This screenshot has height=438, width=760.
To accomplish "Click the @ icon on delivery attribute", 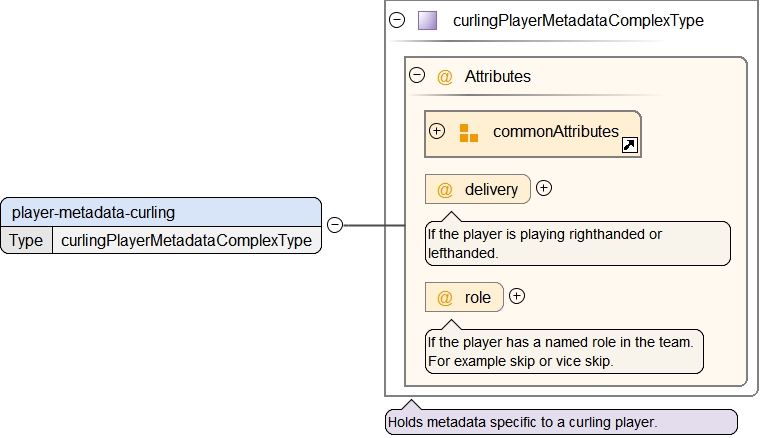I will pyautogui.click(x=445, y=189).
